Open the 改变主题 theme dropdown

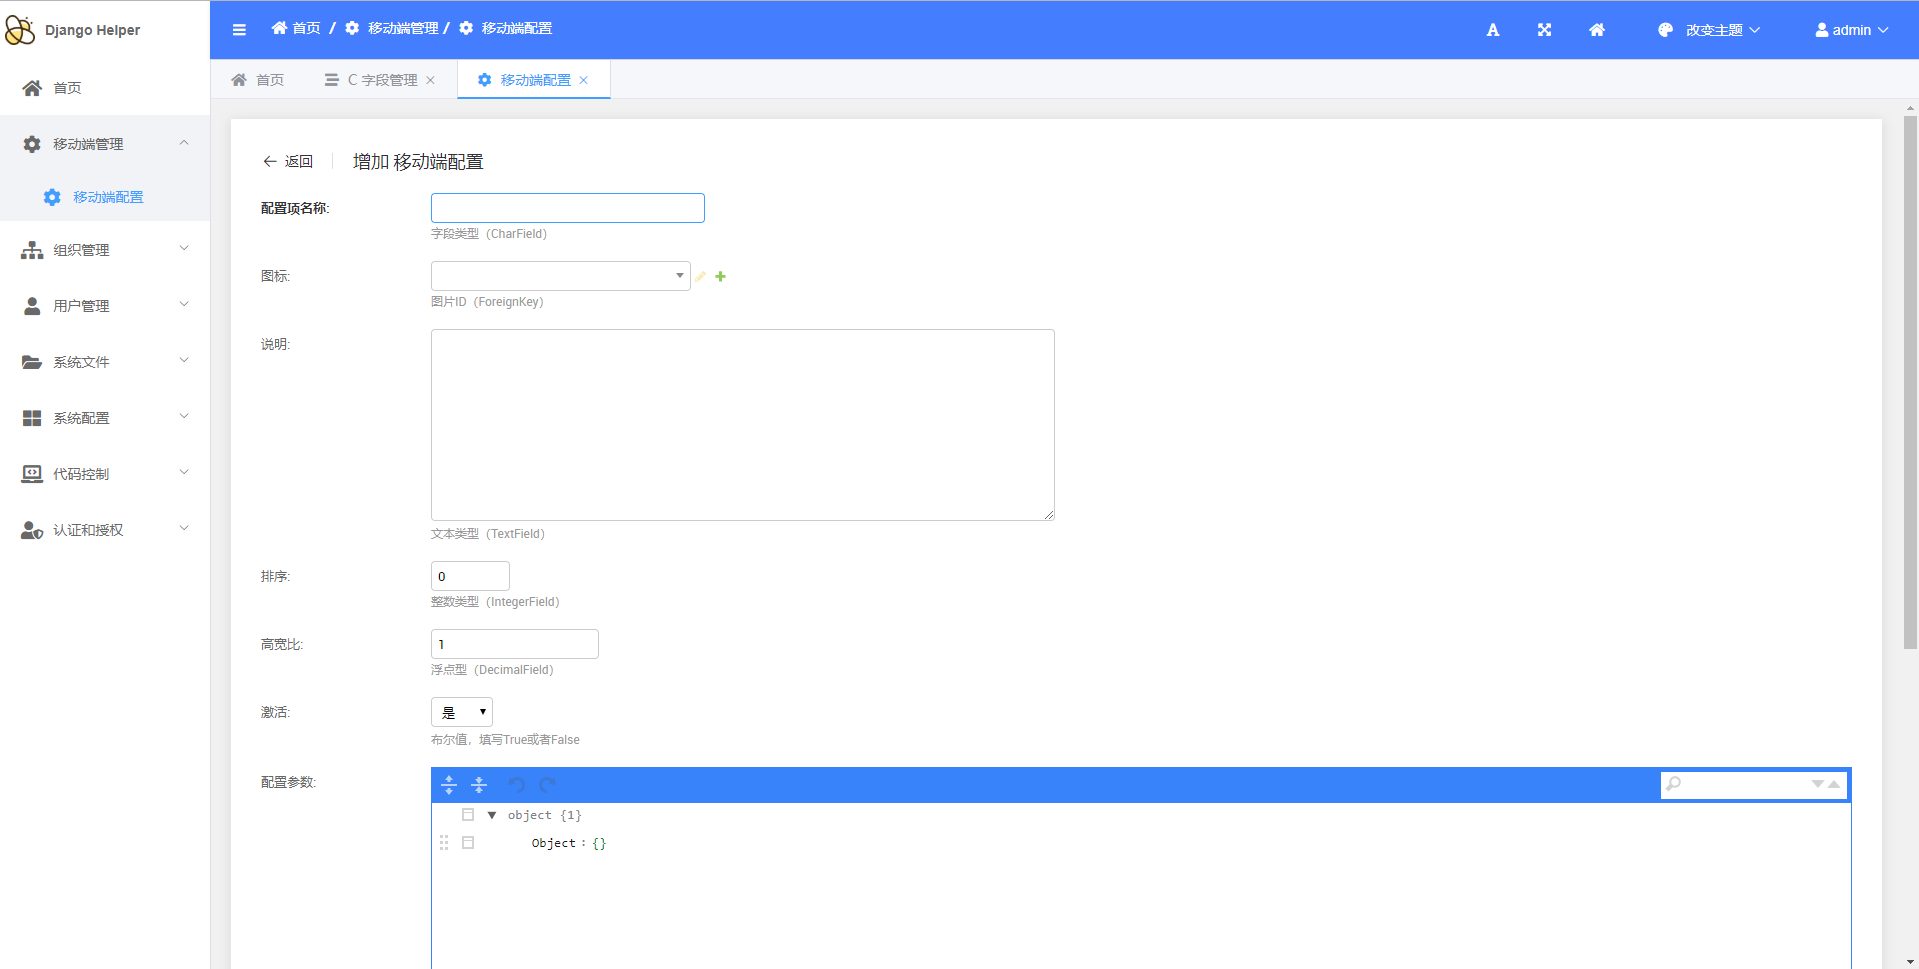click(x=1708, y=30)
